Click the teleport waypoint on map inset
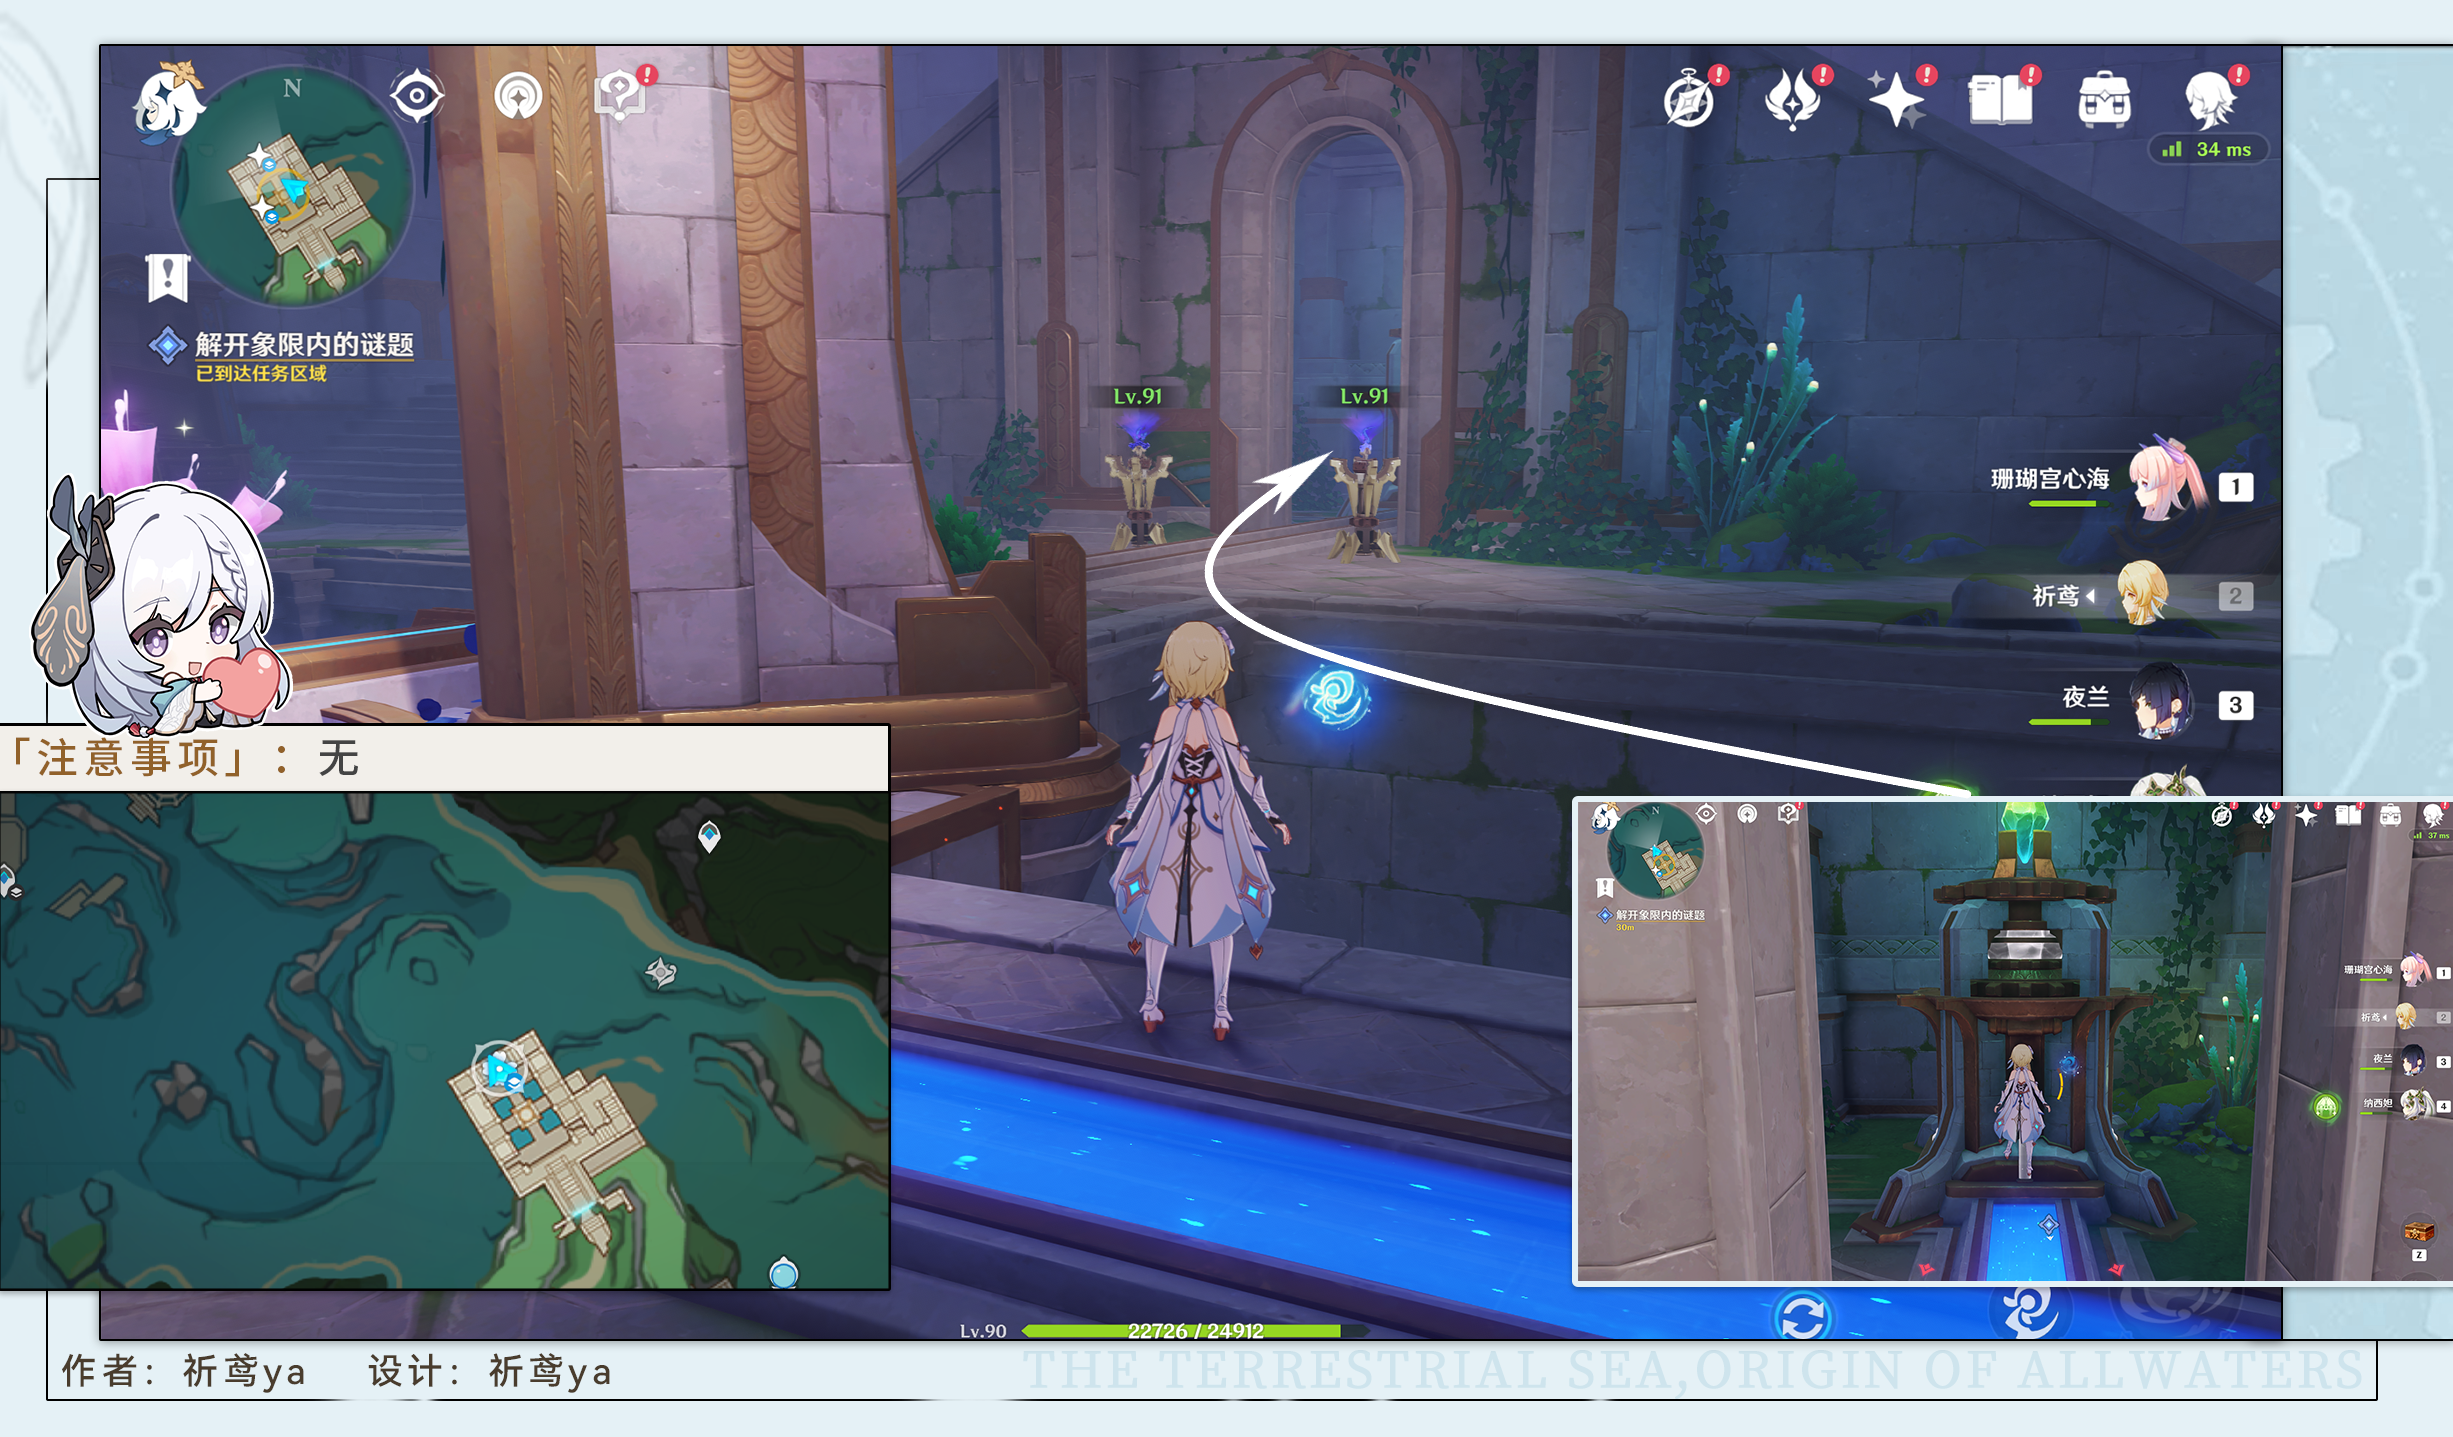Image resolution: width=2453 pixels, height=1437 pixels. pyautogui.click(x=709, y=835)
